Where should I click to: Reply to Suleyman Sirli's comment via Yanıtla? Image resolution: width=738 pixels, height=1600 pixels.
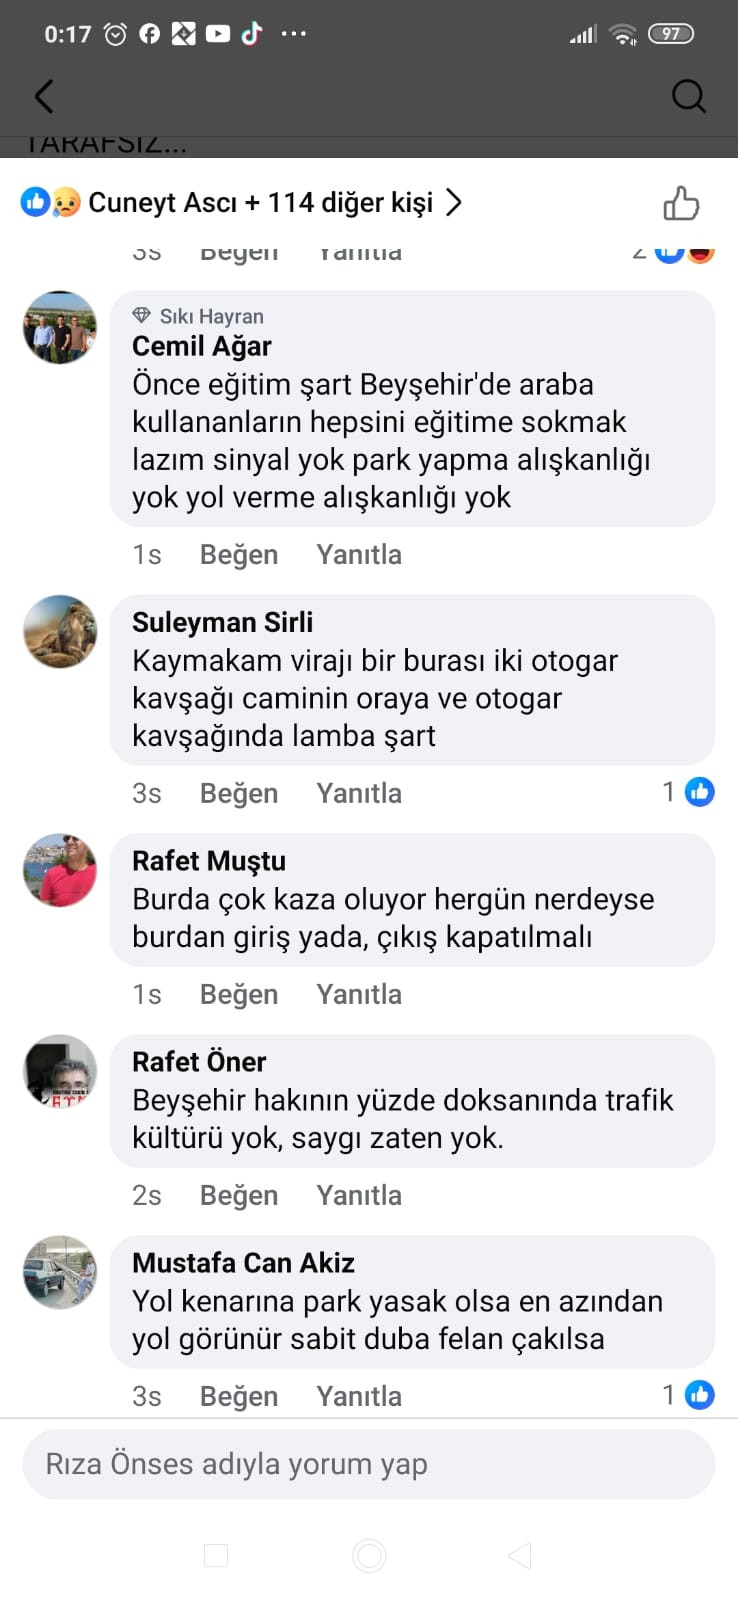point(359,793)
